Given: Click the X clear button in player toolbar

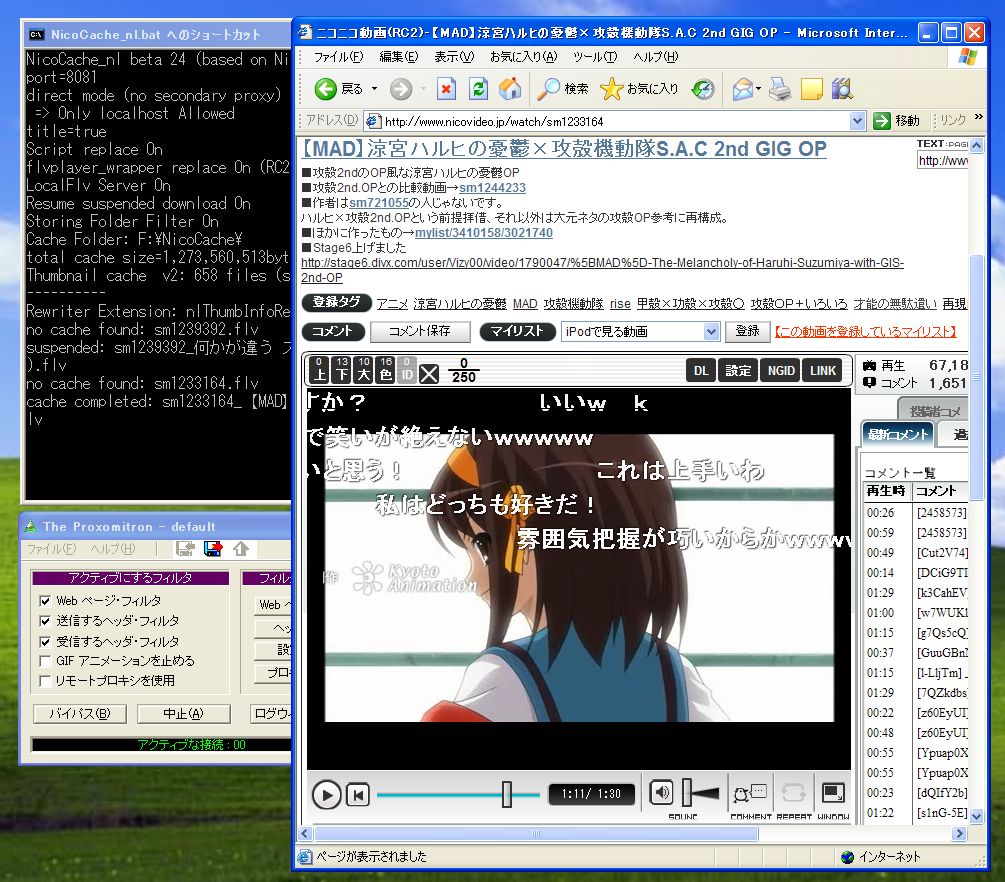Looking at the screenshot, I should pyautogui.click(x=429, y=374).
